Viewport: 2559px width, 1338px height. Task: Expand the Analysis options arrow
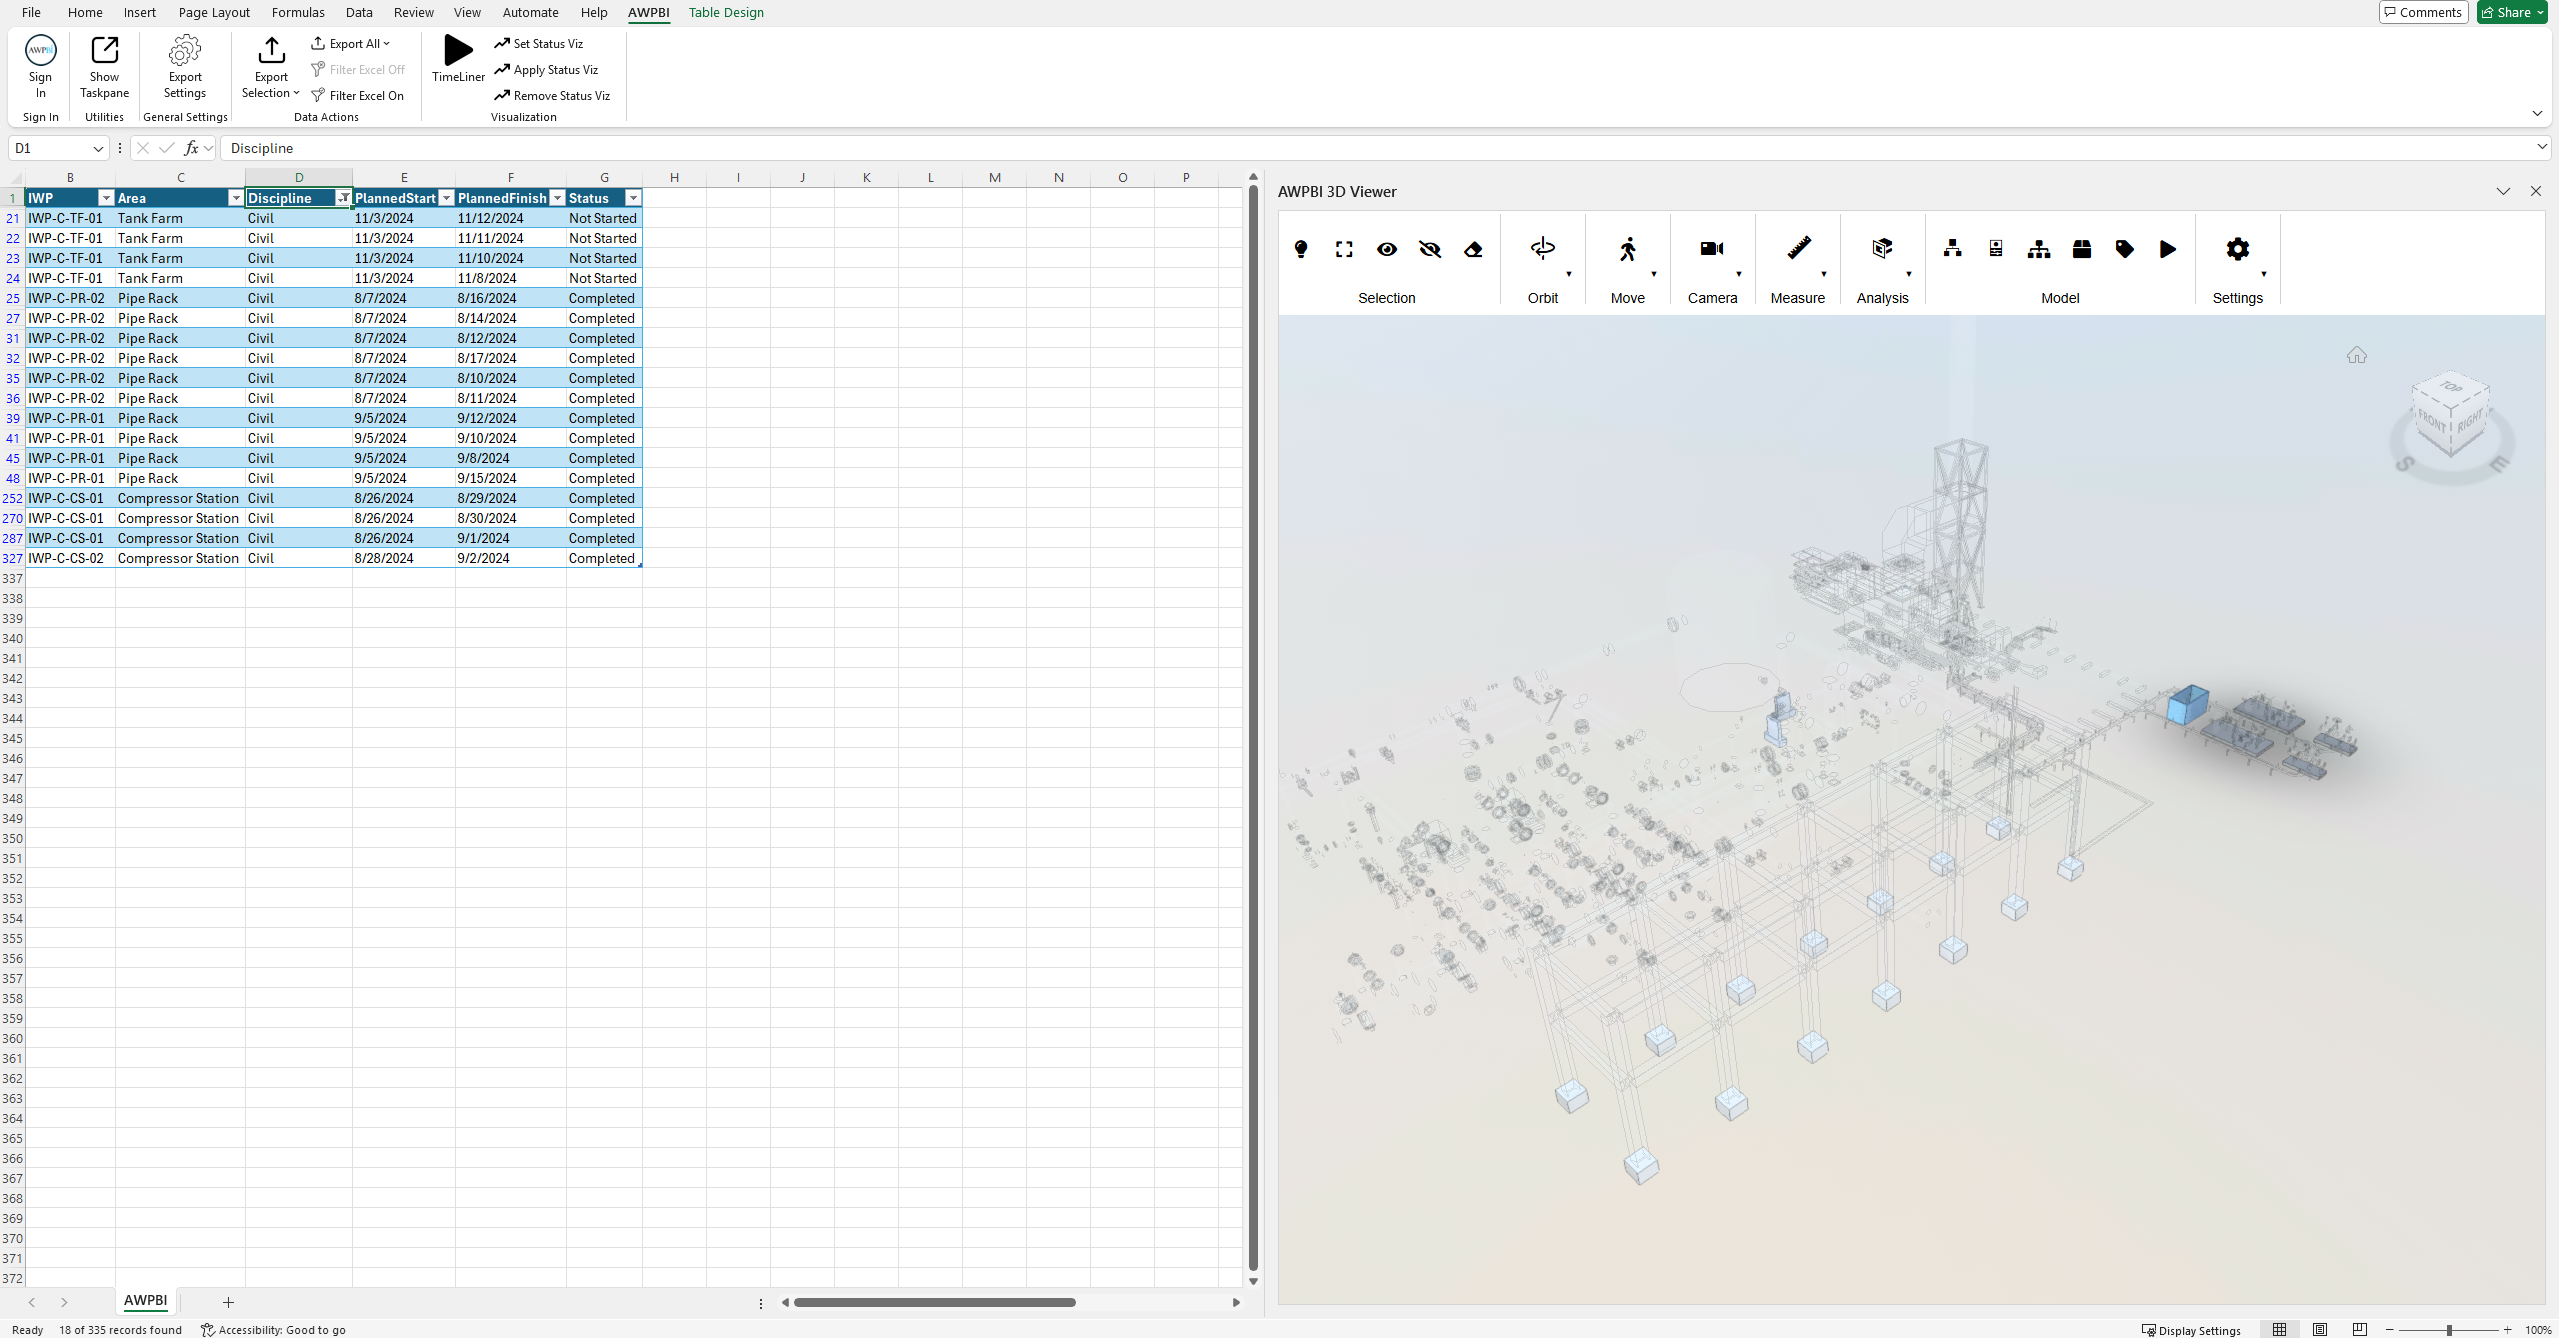point(1909,274)
